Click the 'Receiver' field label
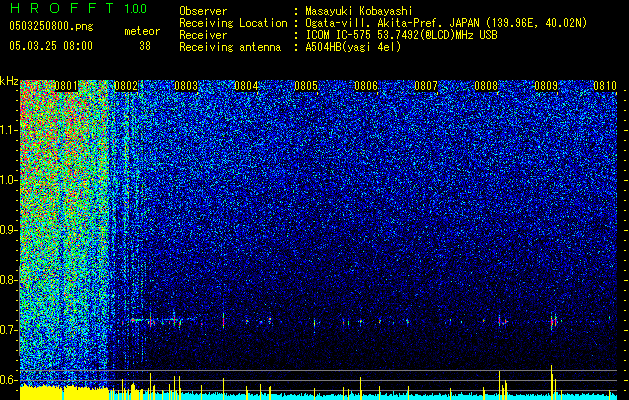The width and height of the screenshot is (629, 400). [x=203, y=35]
